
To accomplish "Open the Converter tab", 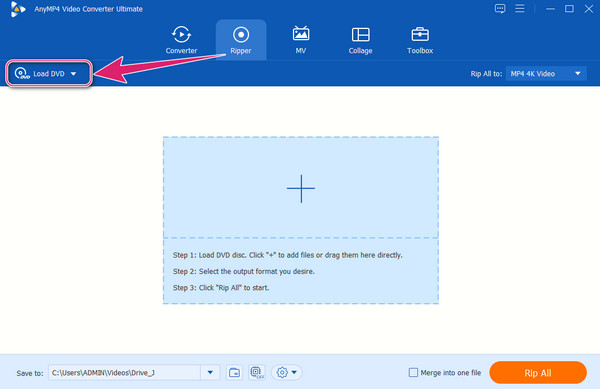I will [x=181, y=40].
